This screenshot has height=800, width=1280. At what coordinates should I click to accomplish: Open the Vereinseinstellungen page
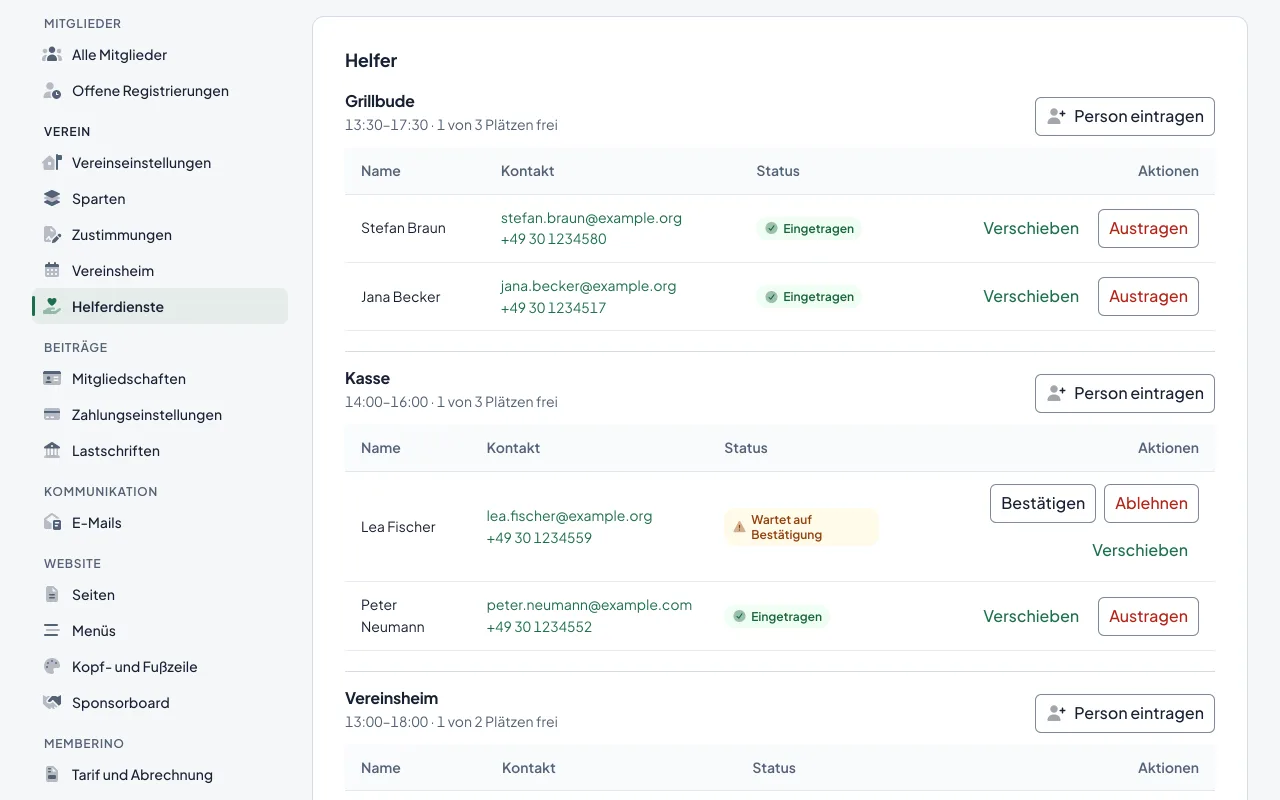[x=160, y=163]
